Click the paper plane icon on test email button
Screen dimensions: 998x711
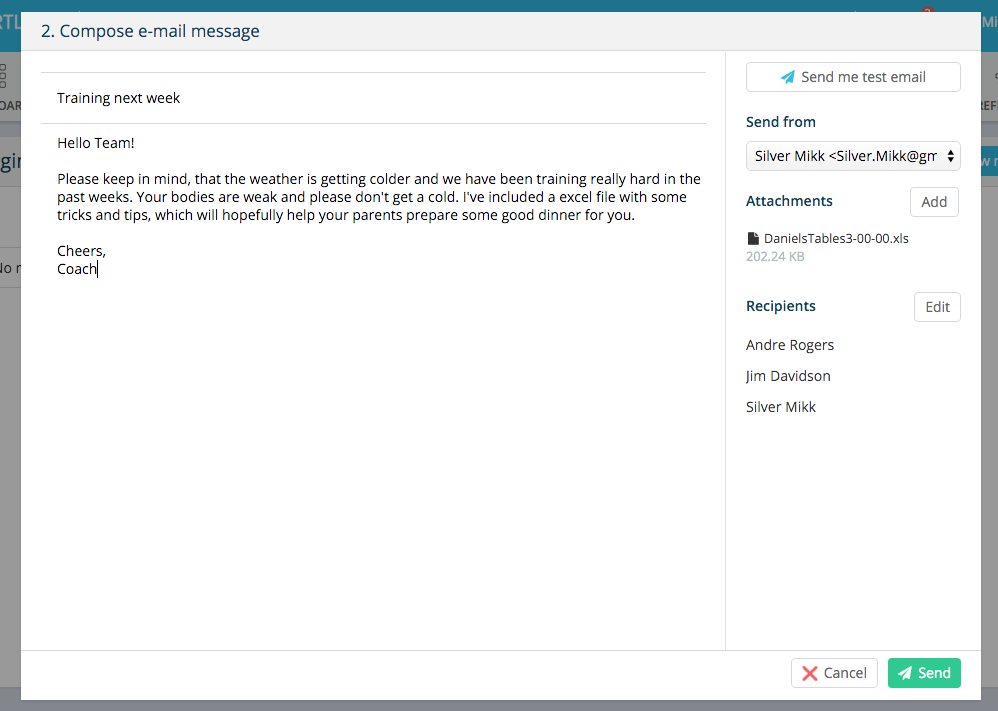[788, 77]
